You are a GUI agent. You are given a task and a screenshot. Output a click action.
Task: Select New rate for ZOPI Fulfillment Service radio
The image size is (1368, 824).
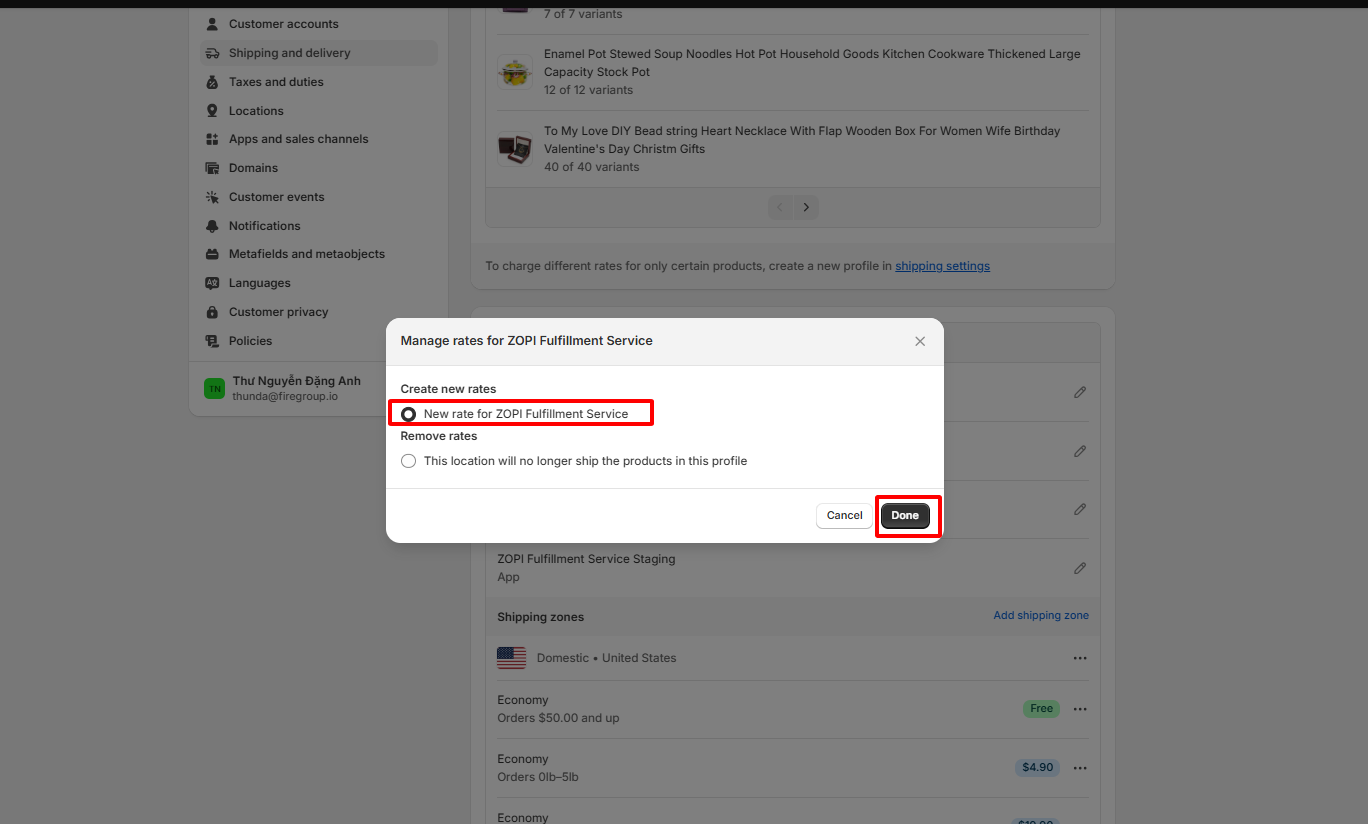(409, 414)
